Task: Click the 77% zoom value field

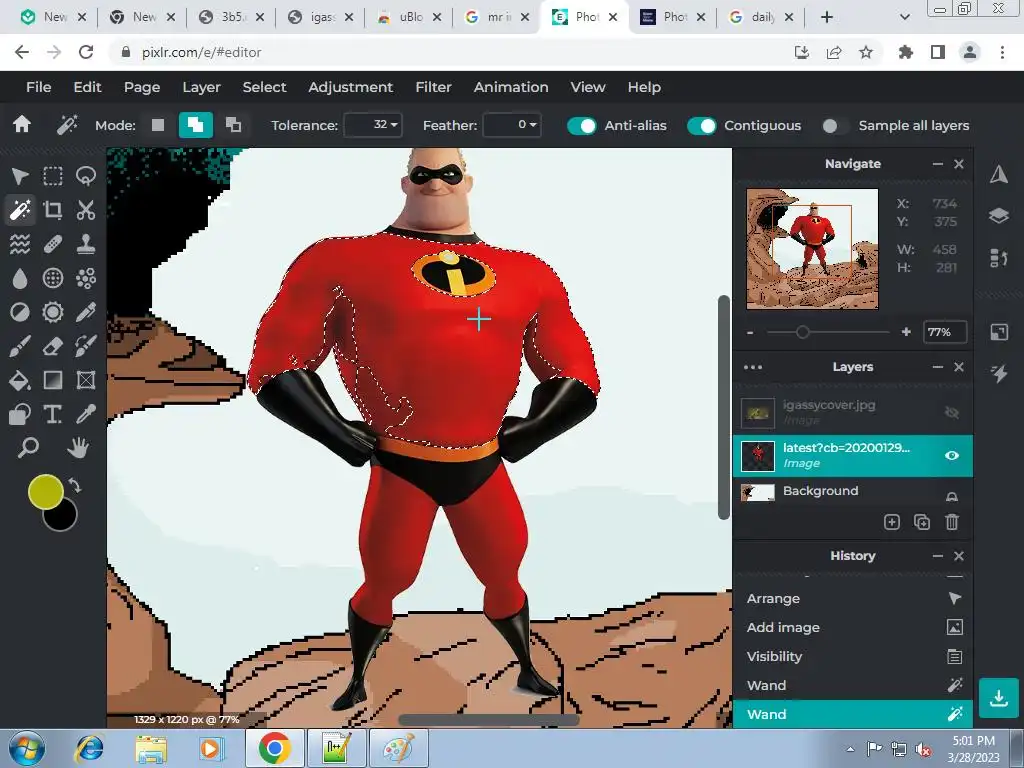Action: tap(944, 332)
